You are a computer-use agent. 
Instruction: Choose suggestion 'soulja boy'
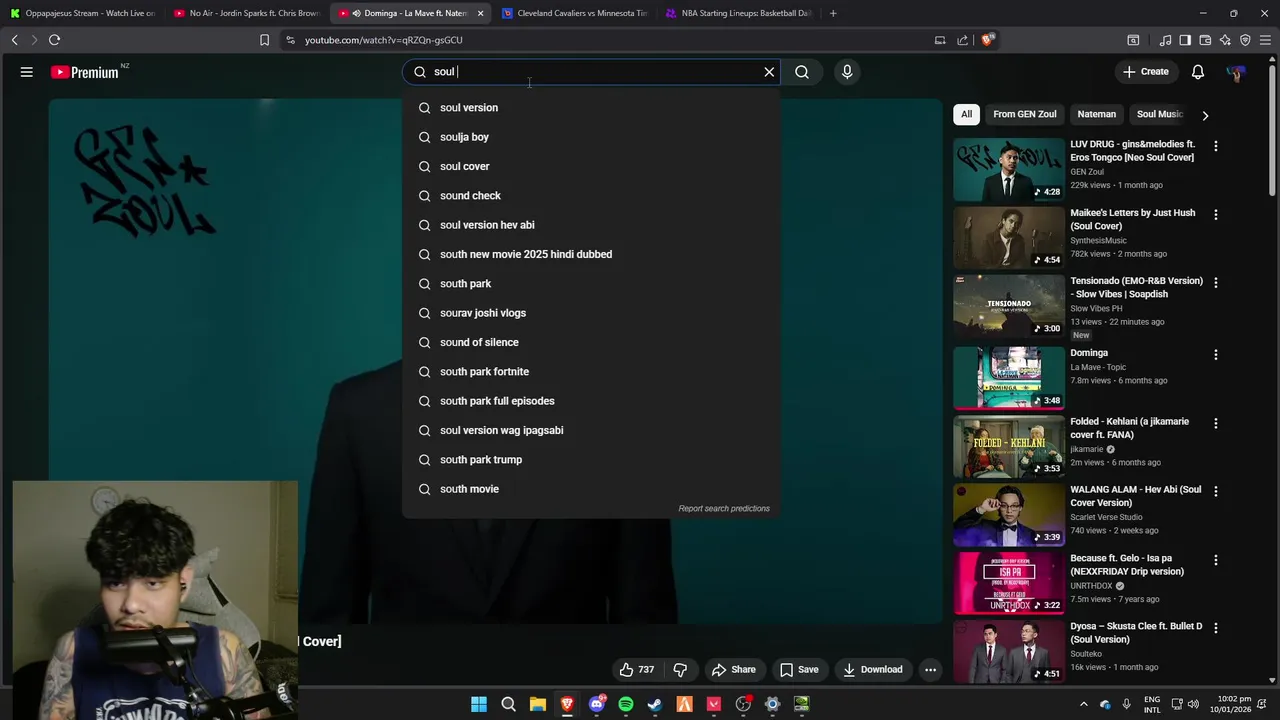click(x=590, y=137)
